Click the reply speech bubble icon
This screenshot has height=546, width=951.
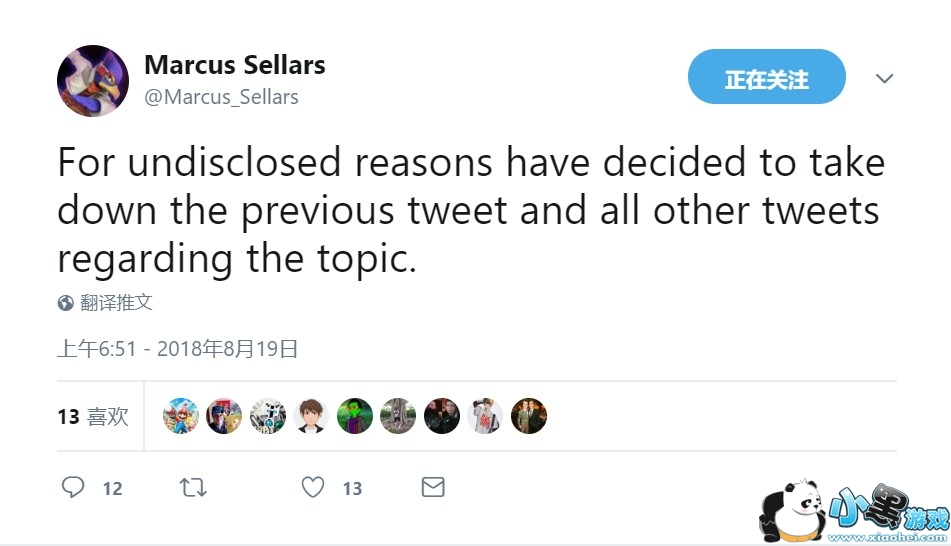coord(73,487)
